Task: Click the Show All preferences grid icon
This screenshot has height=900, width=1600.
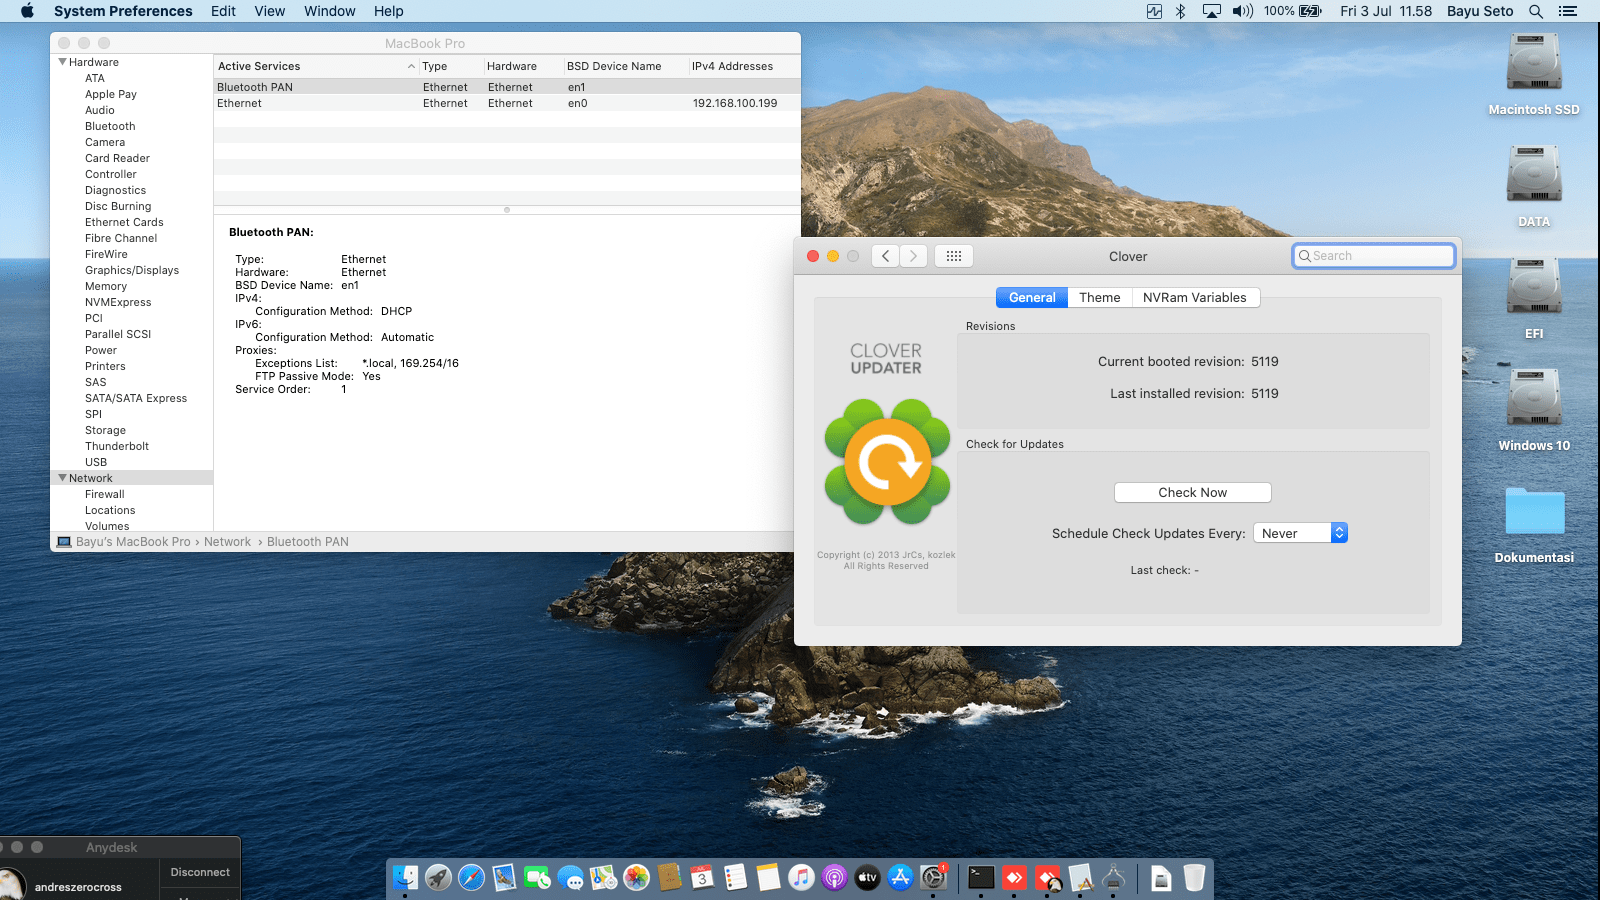Action: pos(953,256)
